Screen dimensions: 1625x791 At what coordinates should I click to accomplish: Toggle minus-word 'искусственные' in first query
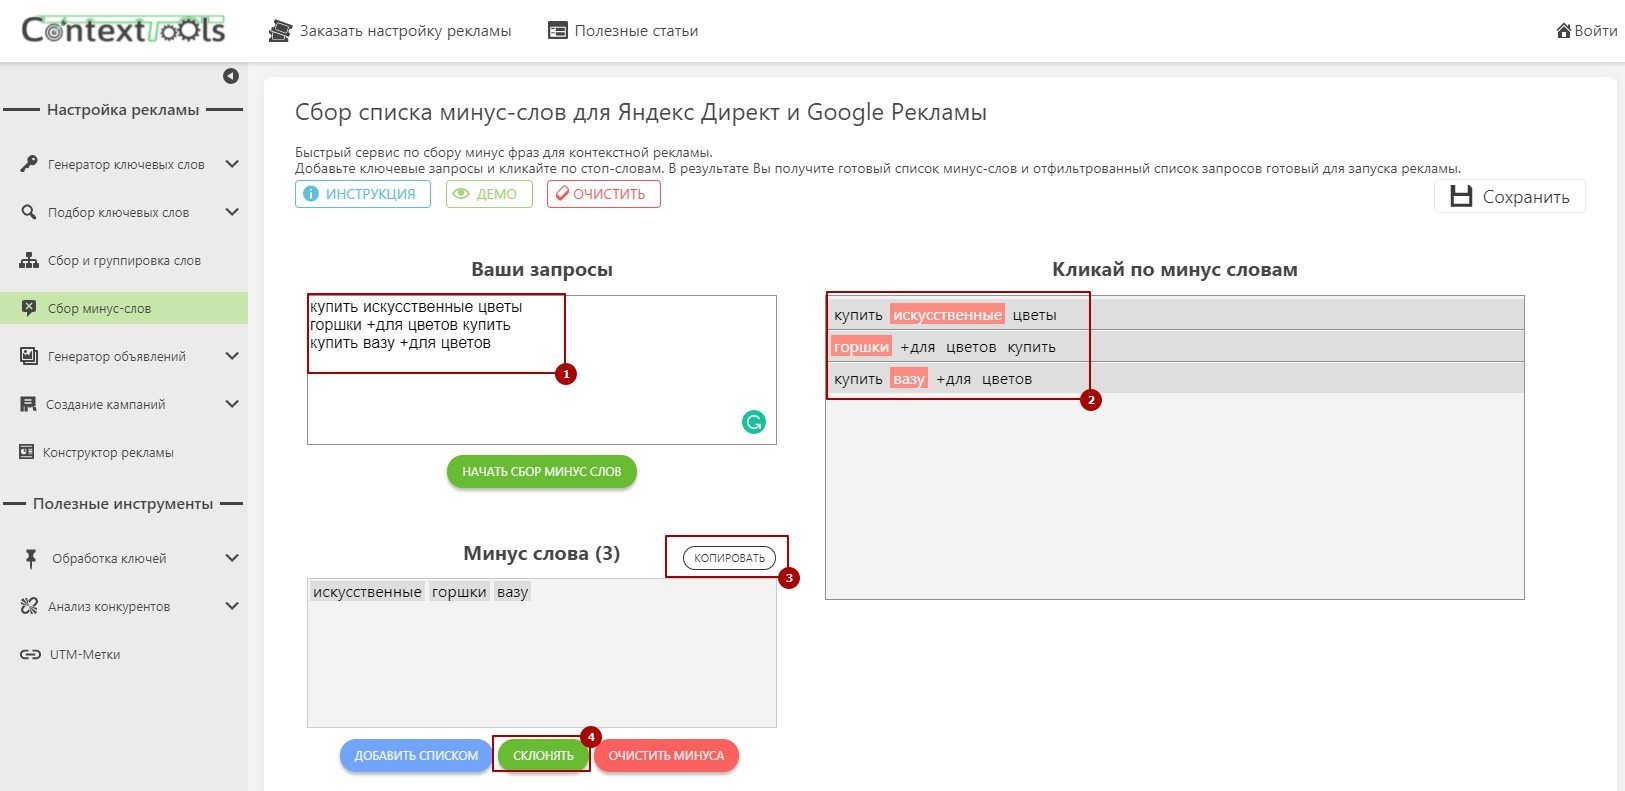(x=947, y=315)
